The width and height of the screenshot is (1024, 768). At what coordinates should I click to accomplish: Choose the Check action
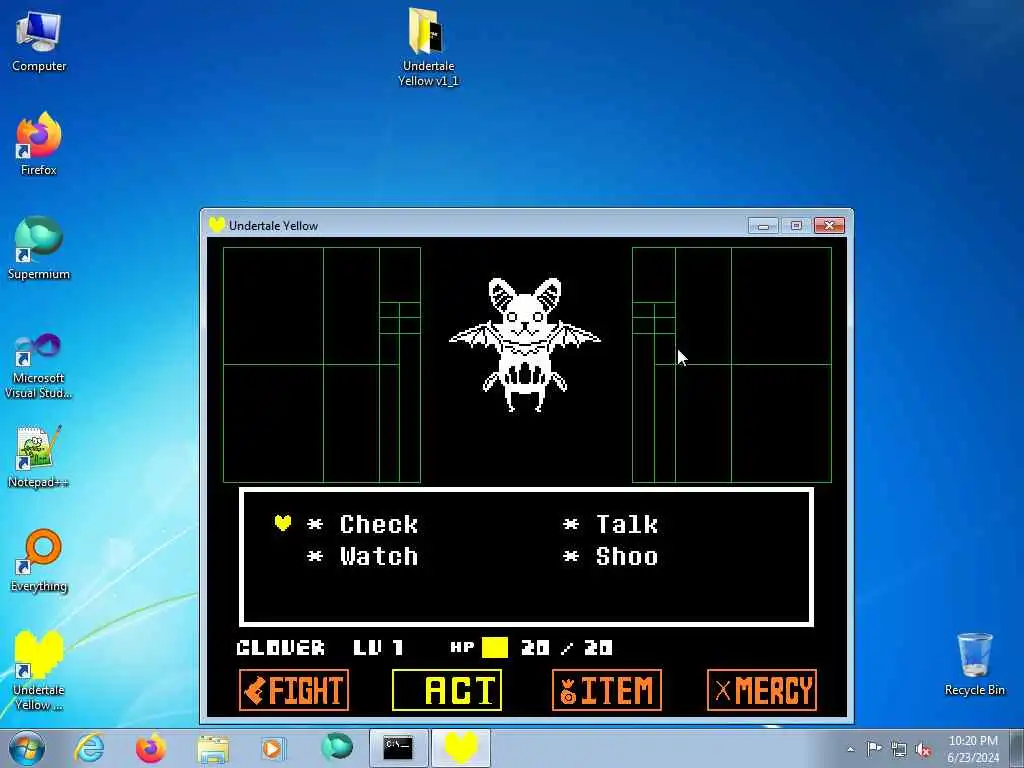[x=379, y=524]
